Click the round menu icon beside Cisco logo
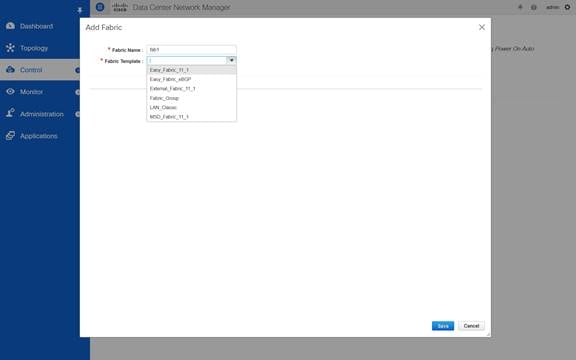Image resolution: width=576 pixels, height=360 pixels. [100, 7]
